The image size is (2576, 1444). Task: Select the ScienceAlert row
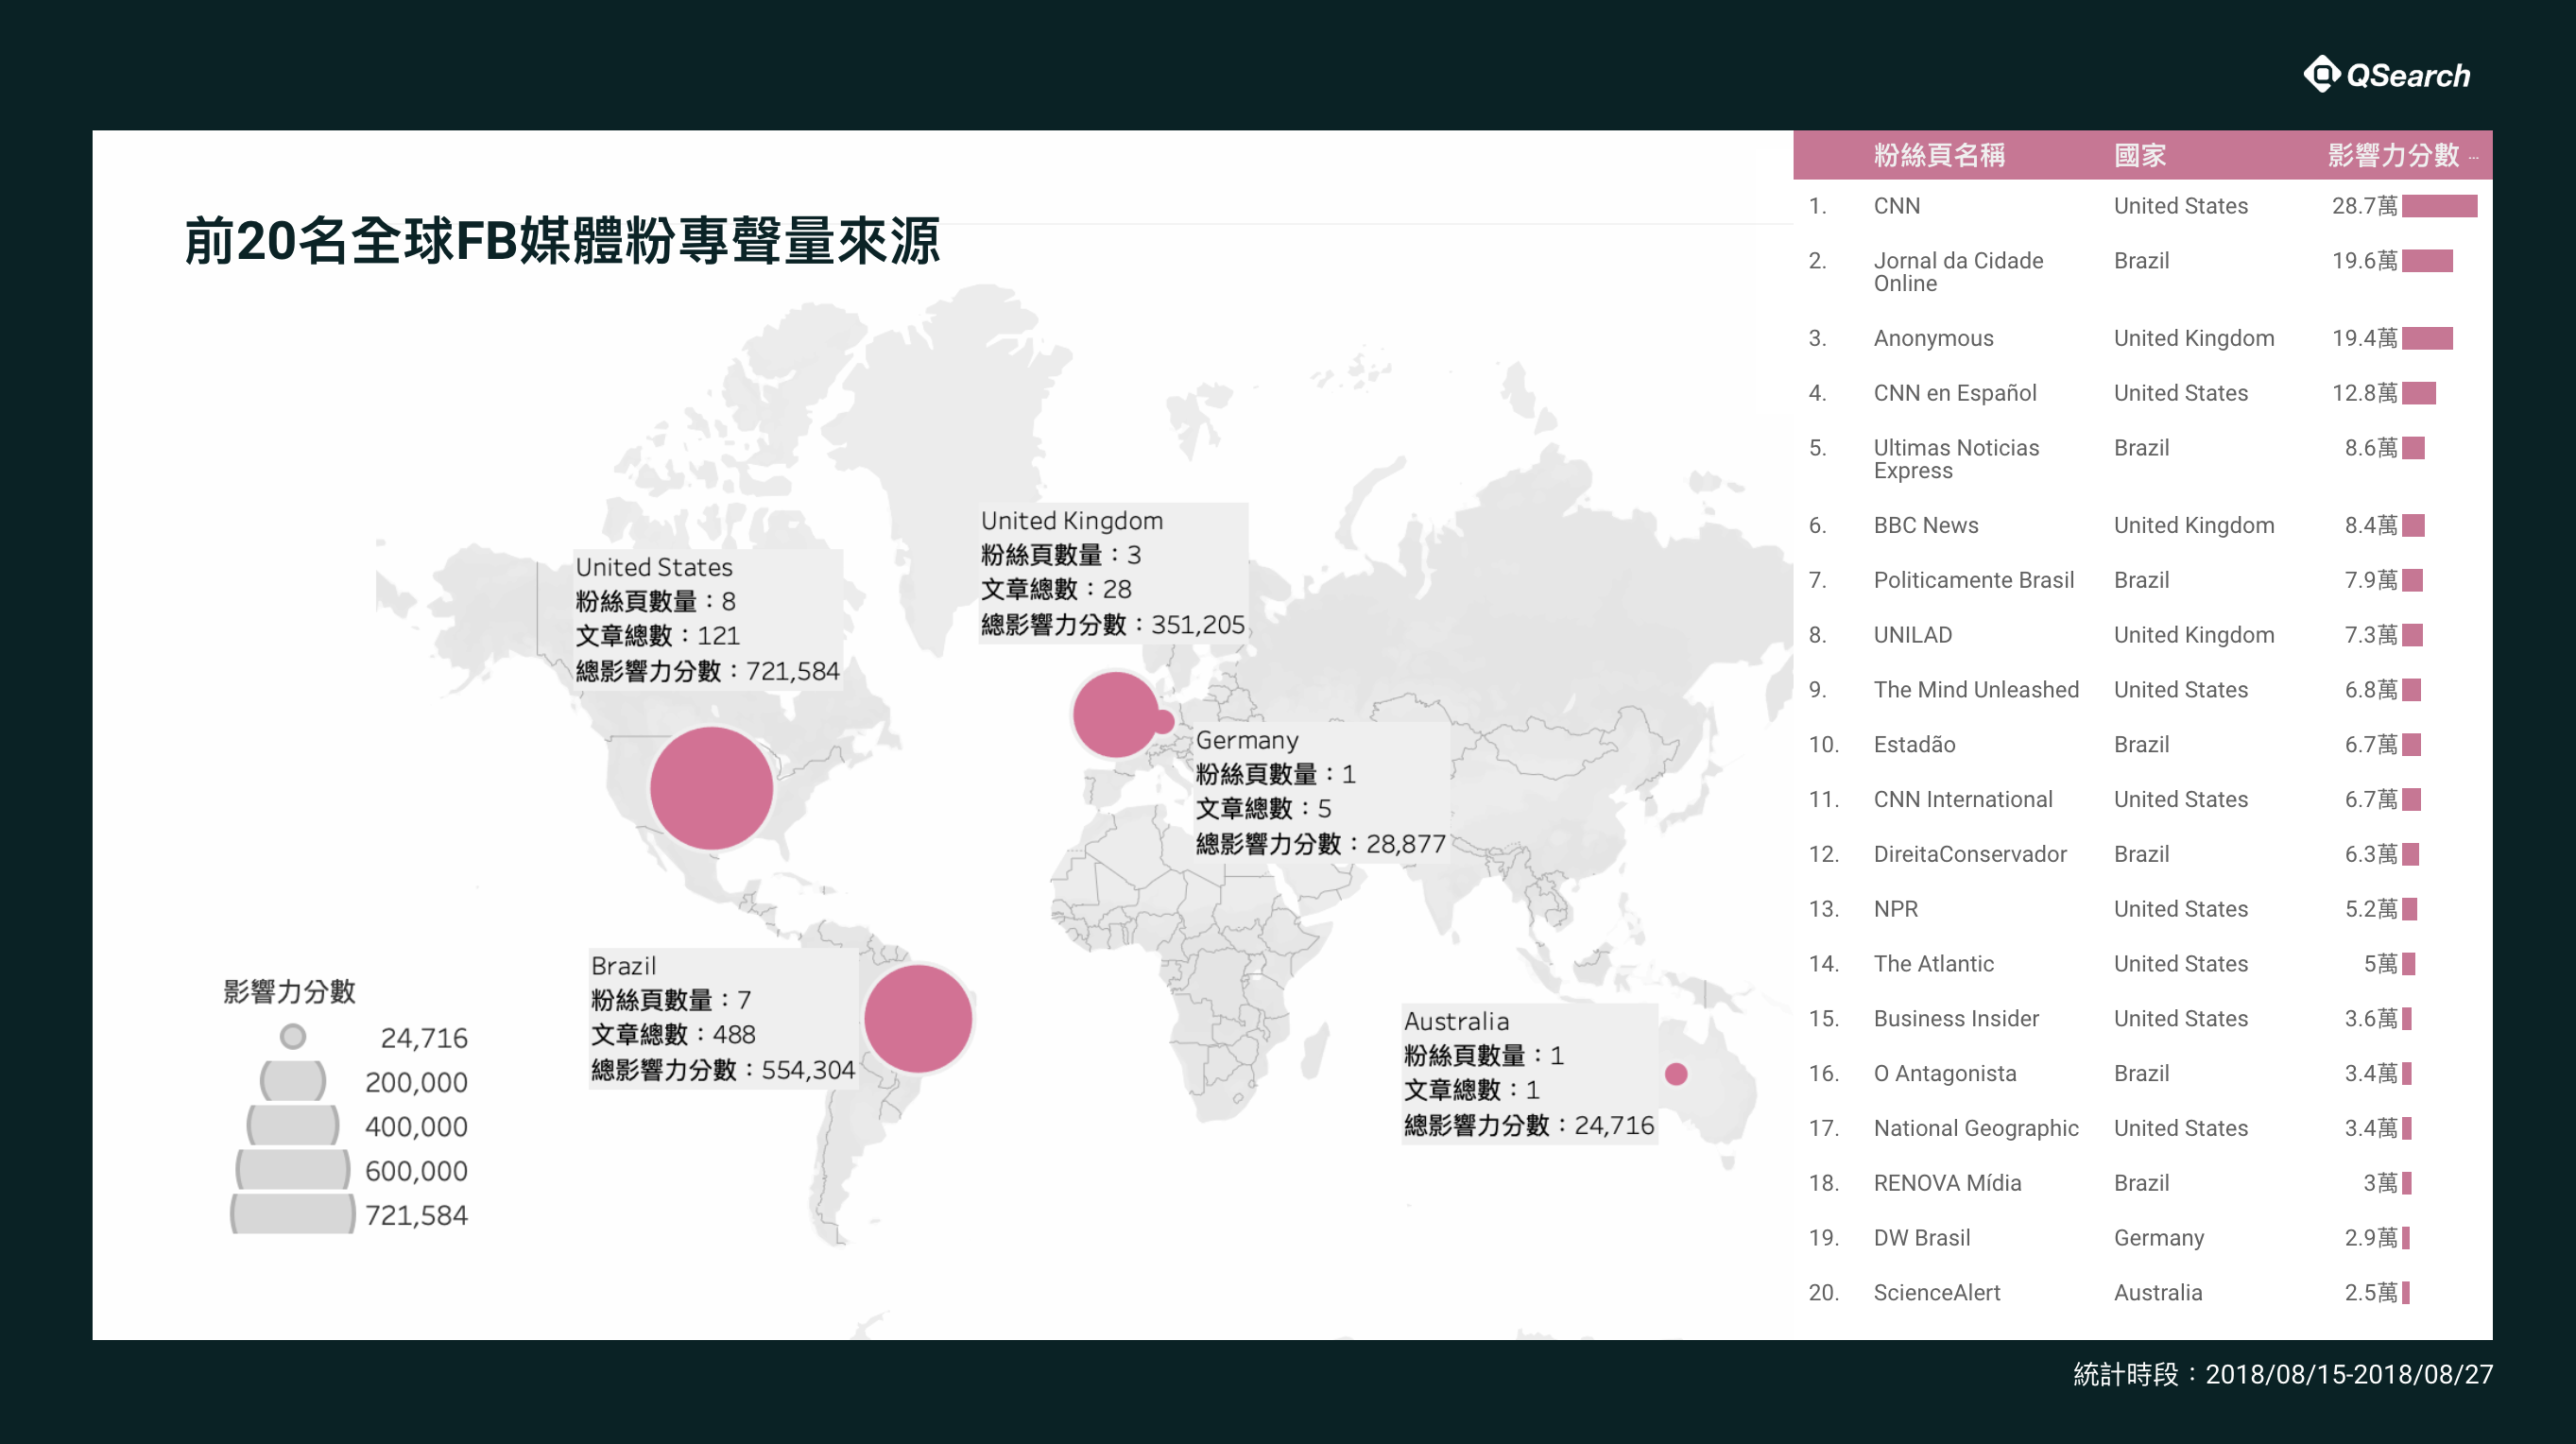coord(1936,1292)
